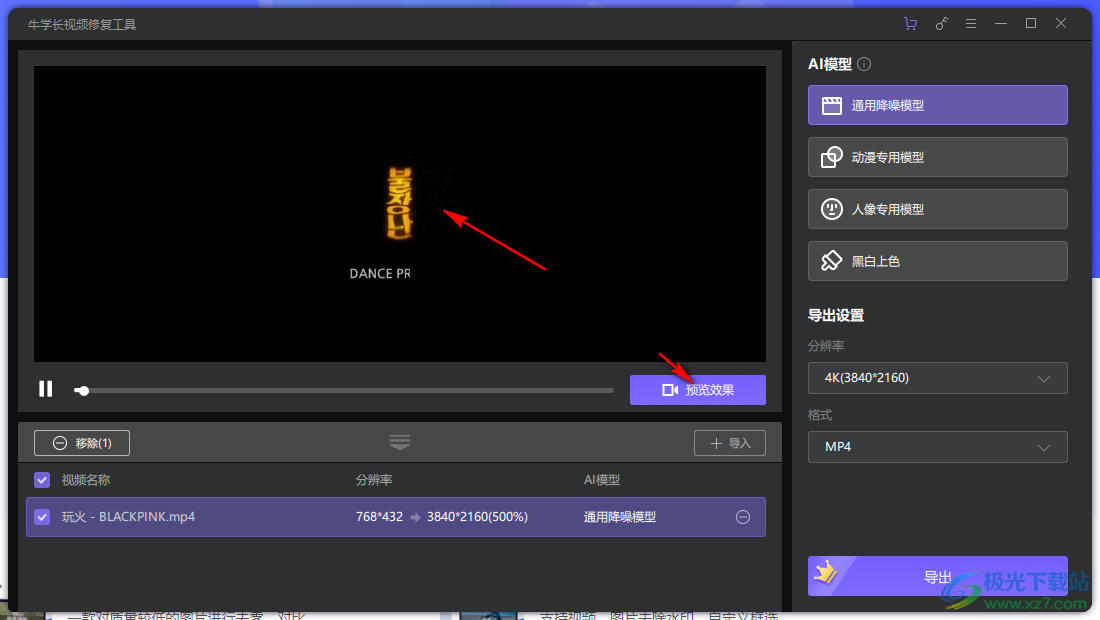Open the 分辨率 4K(3840*2160) dropdown
Screen dimensions: 1100x620
pyautogui.click(x=937, y=378)
